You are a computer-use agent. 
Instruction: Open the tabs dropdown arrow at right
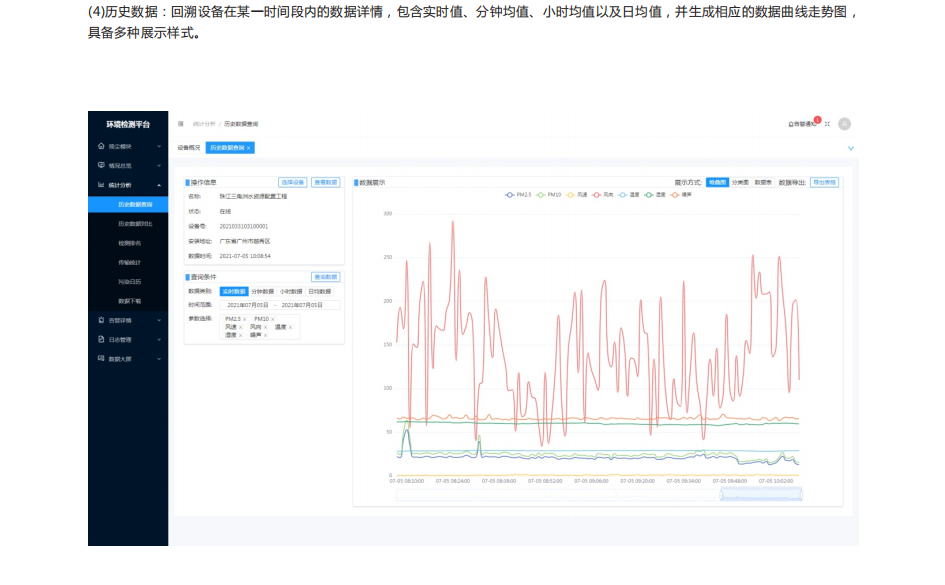(850, 148)
